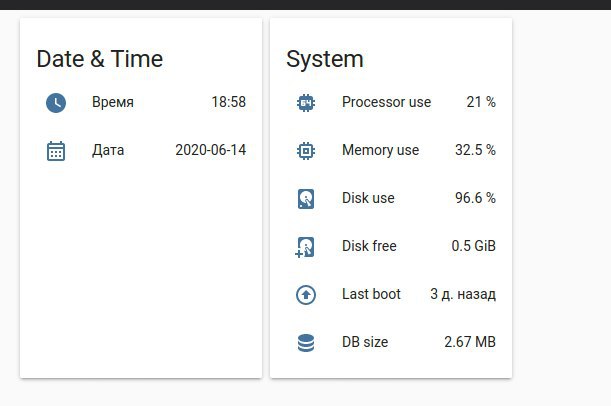Select the System card title
The height and width of the screenshot is (406, 611).
325,60
